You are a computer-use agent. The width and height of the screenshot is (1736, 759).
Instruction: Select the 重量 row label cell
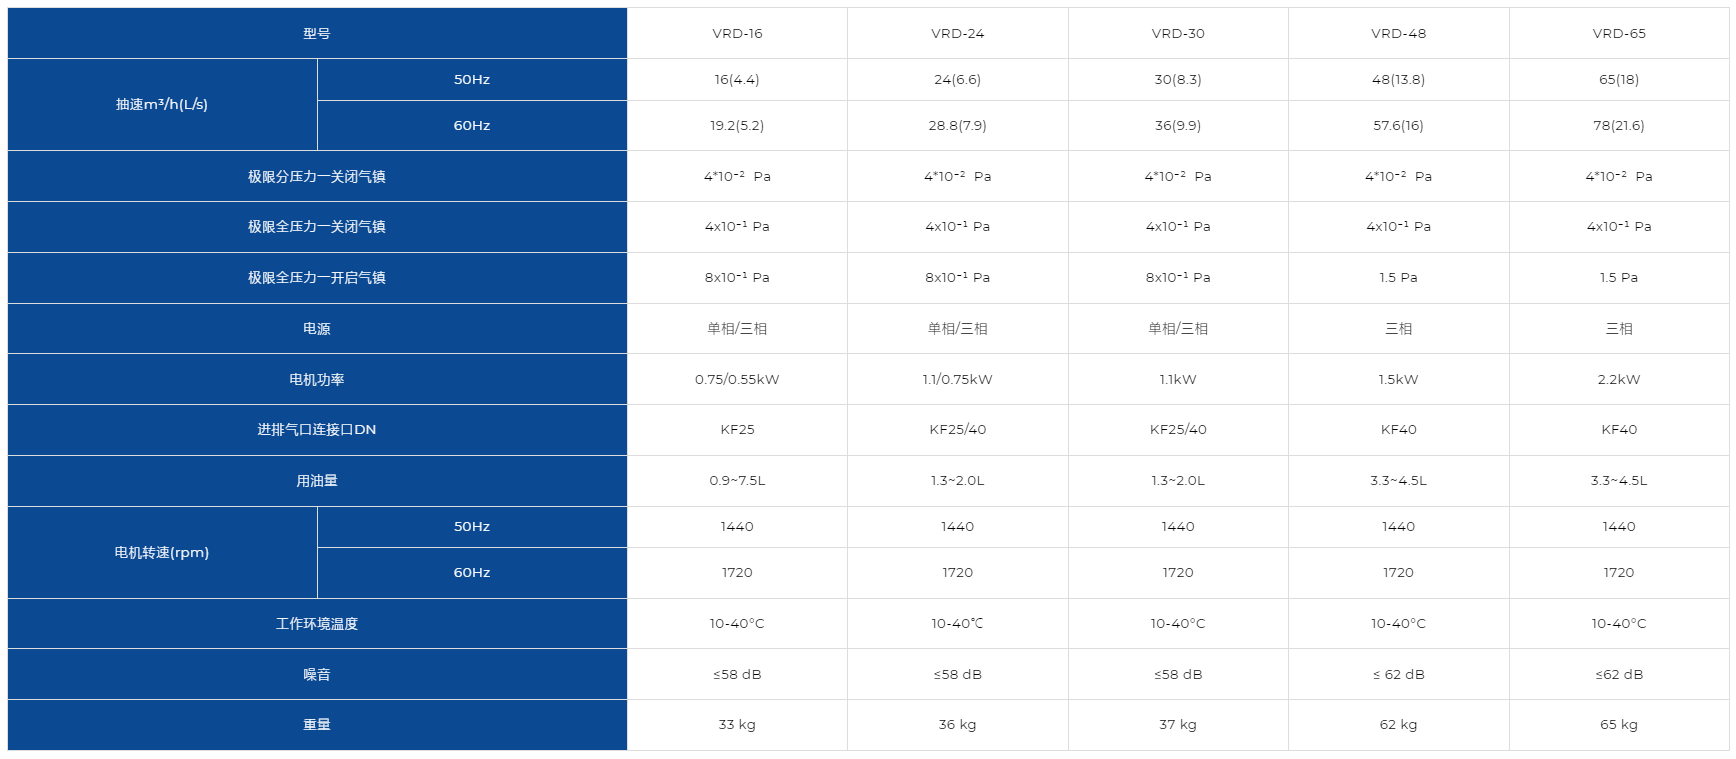click(x=317, y=724)
